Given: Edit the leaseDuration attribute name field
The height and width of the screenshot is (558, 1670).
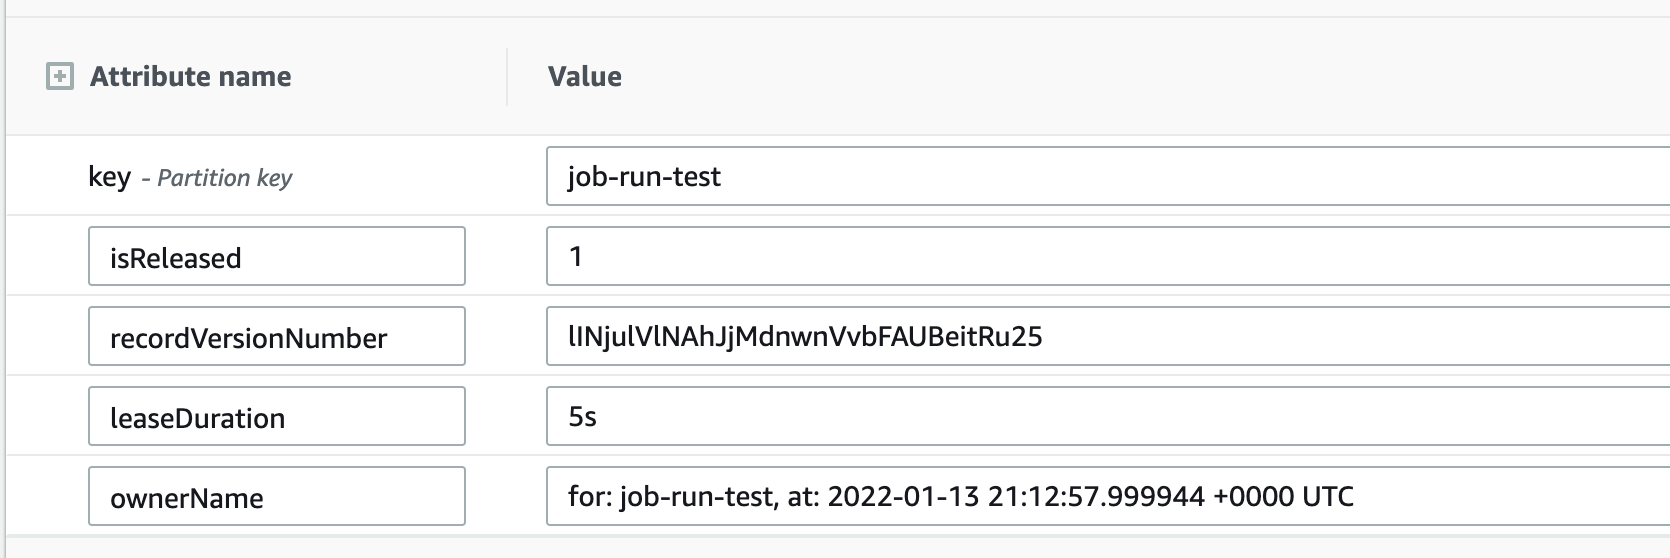Looking at the screenshot, I should (277, 416).
